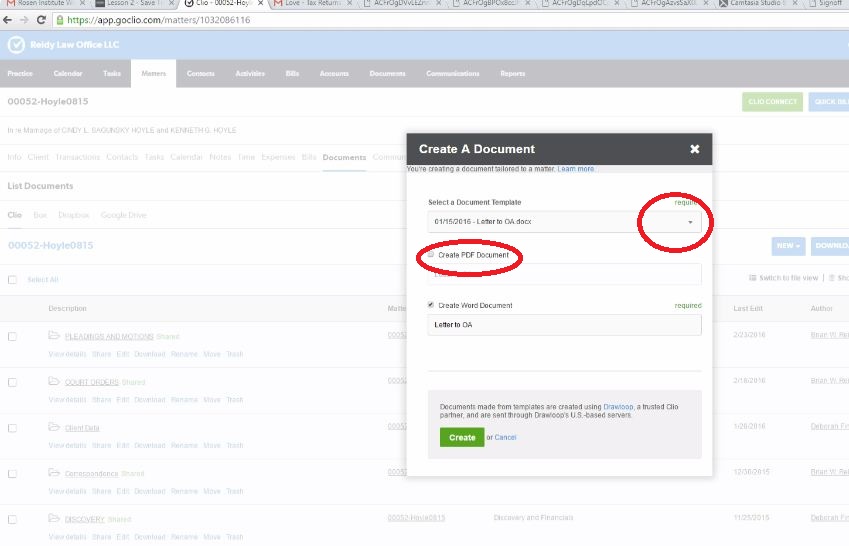
Task: Click the Clio checkmark logo icon
Action: [16, 44]
